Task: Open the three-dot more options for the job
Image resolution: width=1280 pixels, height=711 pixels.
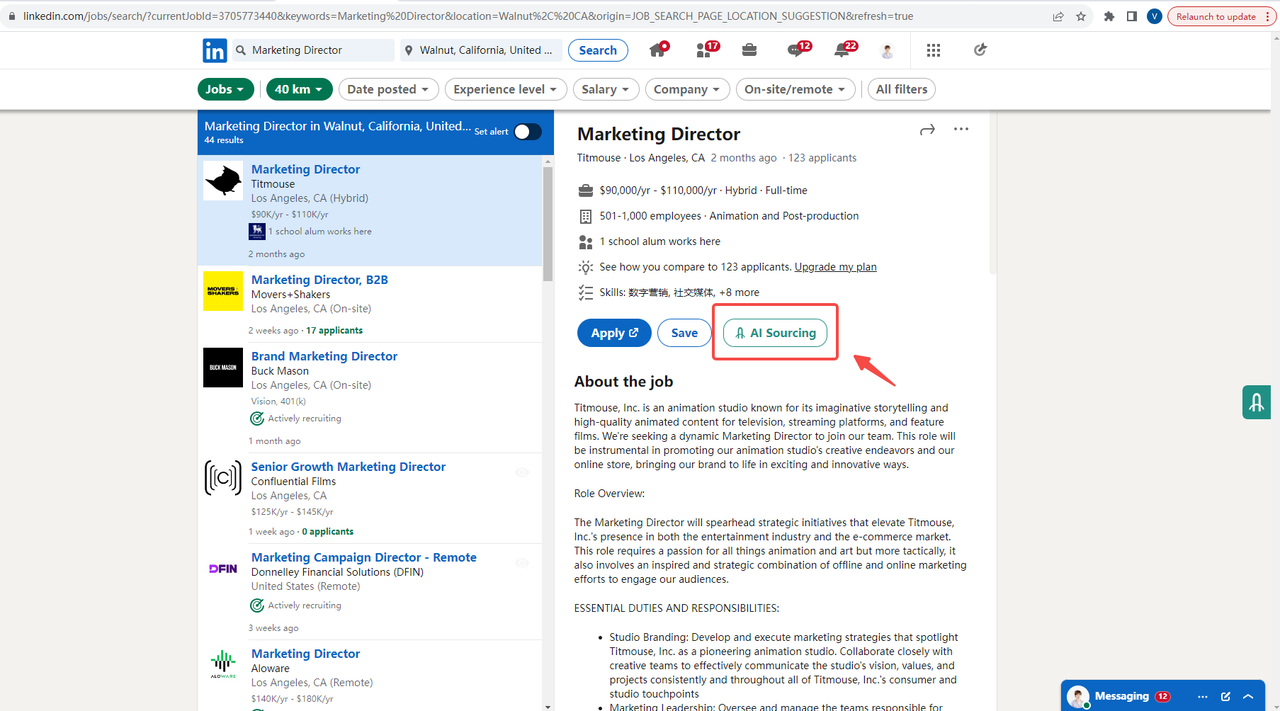Action: pyautogui.click(x=961, y=129)
